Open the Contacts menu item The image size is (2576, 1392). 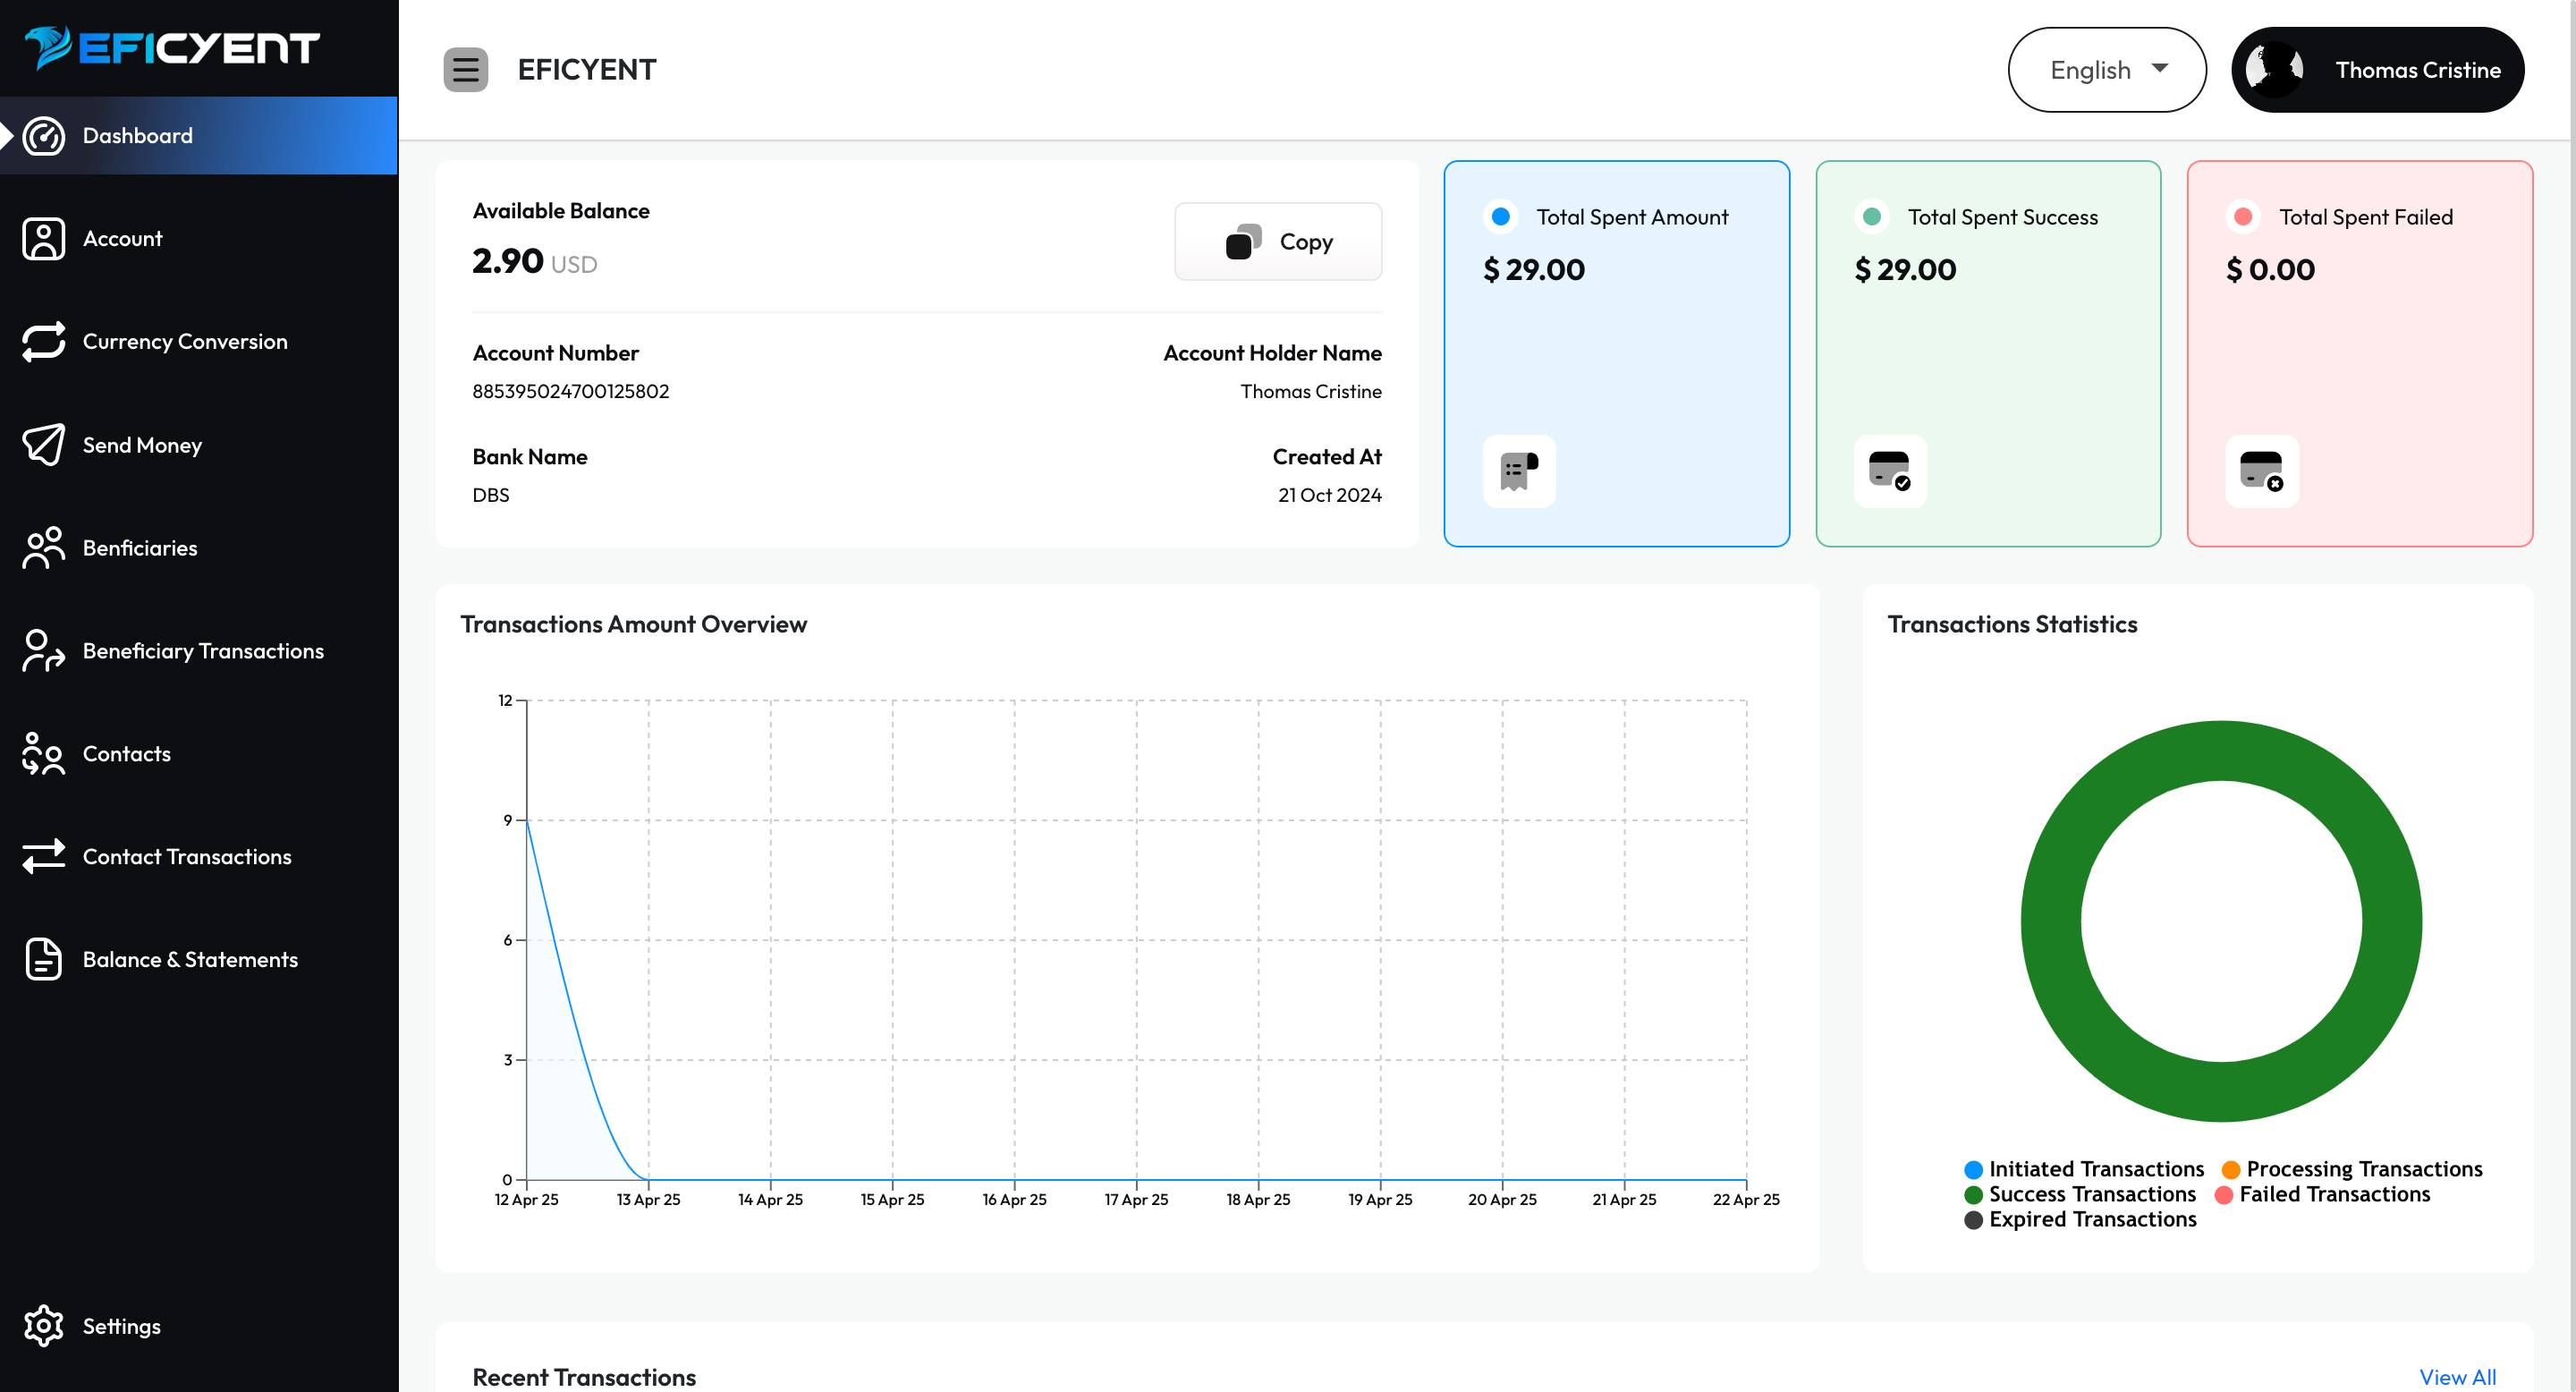(126, 754)
